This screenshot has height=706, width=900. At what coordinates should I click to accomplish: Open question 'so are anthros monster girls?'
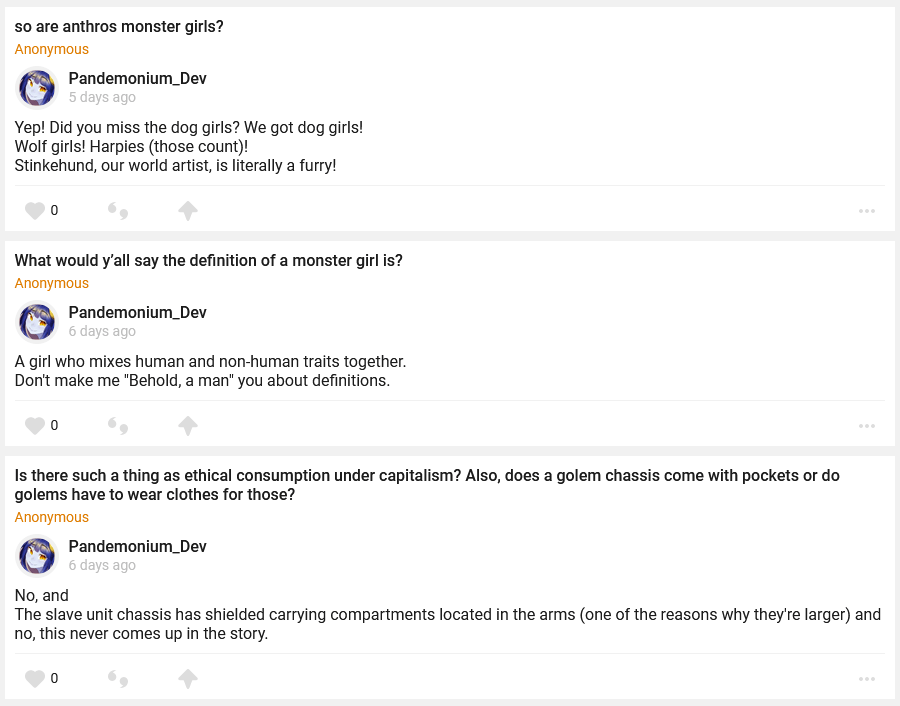coord(119,27)
